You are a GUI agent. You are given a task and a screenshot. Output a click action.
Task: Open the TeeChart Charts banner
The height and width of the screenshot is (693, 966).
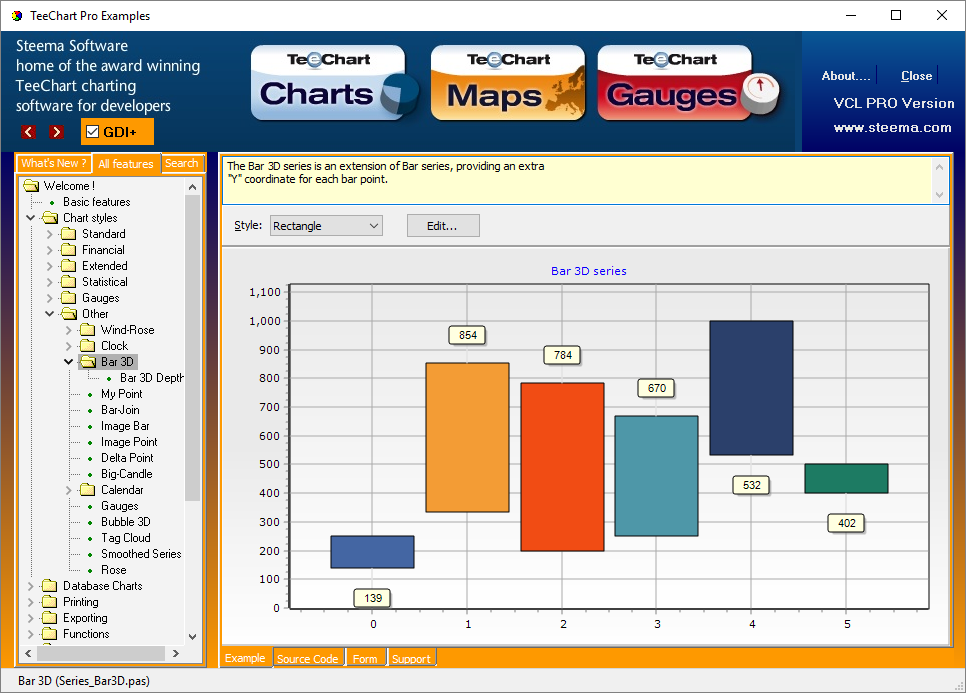[335, 83]
